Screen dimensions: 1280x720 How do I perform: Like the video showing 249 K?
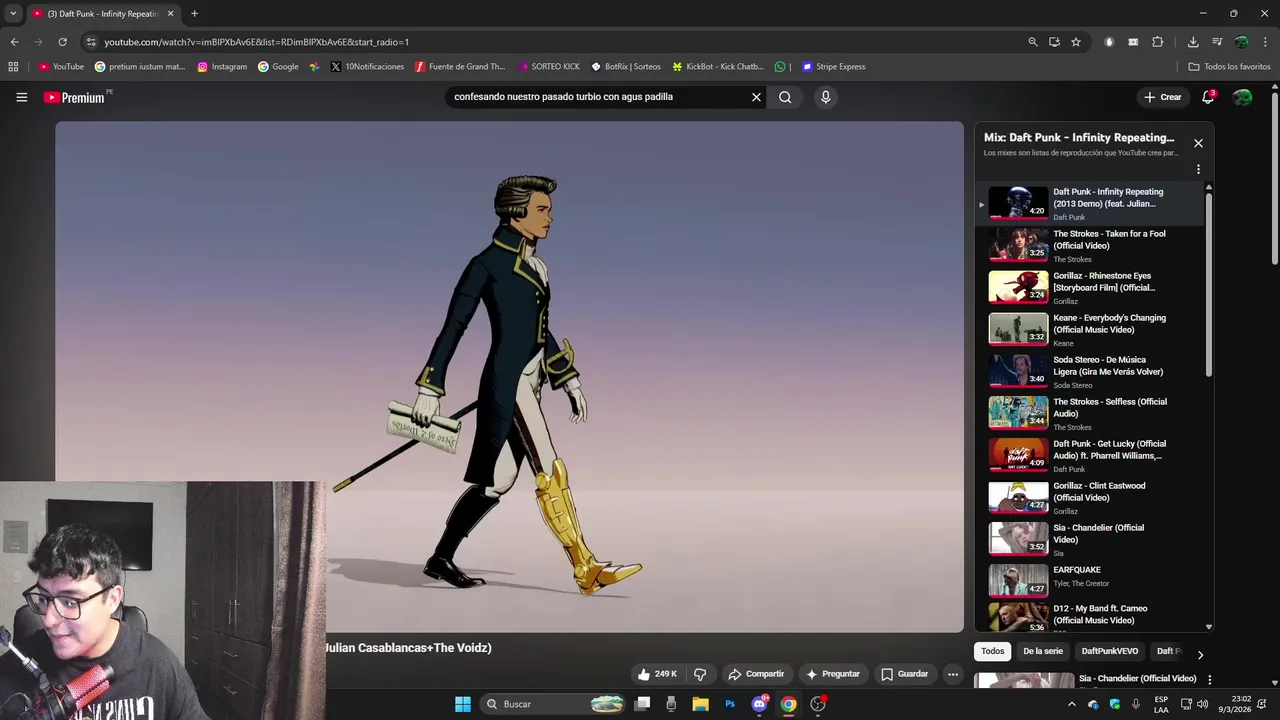coord(657,674)
